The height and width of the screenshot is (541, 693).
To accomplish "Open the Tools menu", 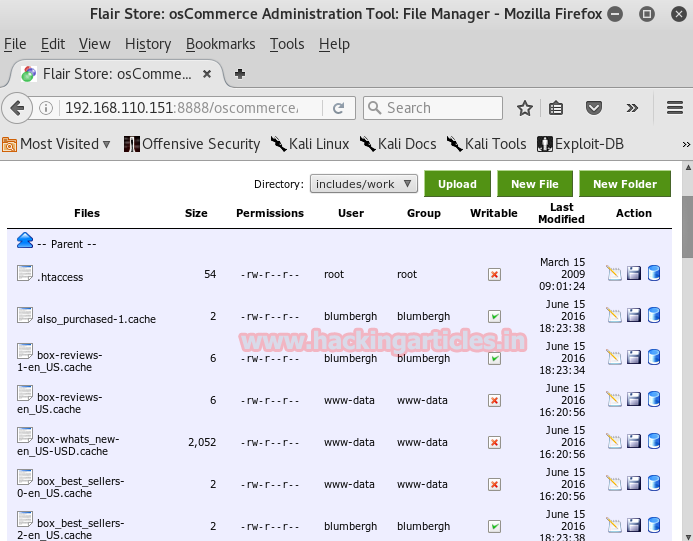I will (287, 44).
